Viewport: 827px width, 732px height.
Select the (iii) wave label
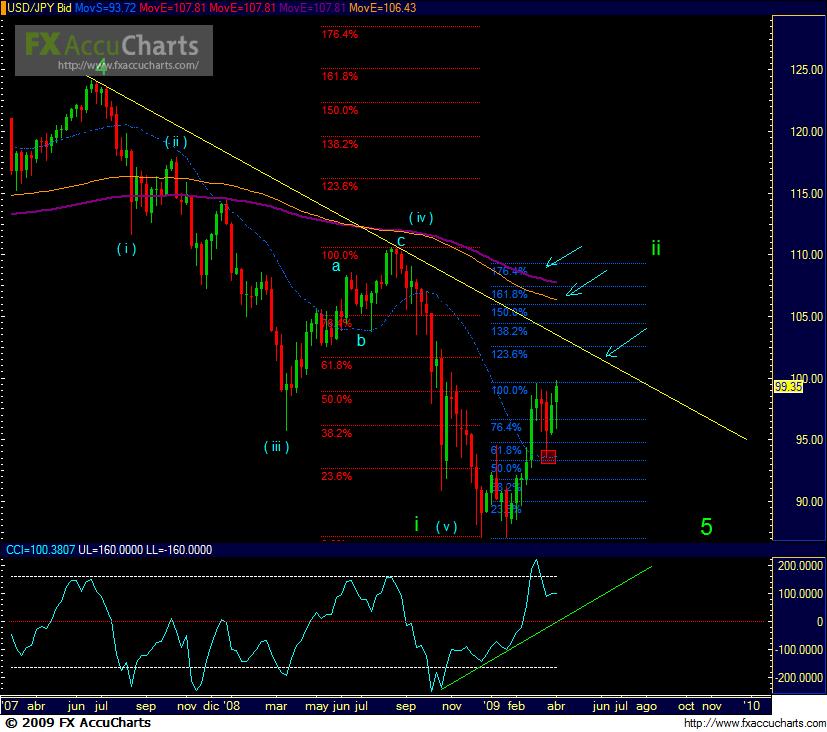tap(277, 446)
